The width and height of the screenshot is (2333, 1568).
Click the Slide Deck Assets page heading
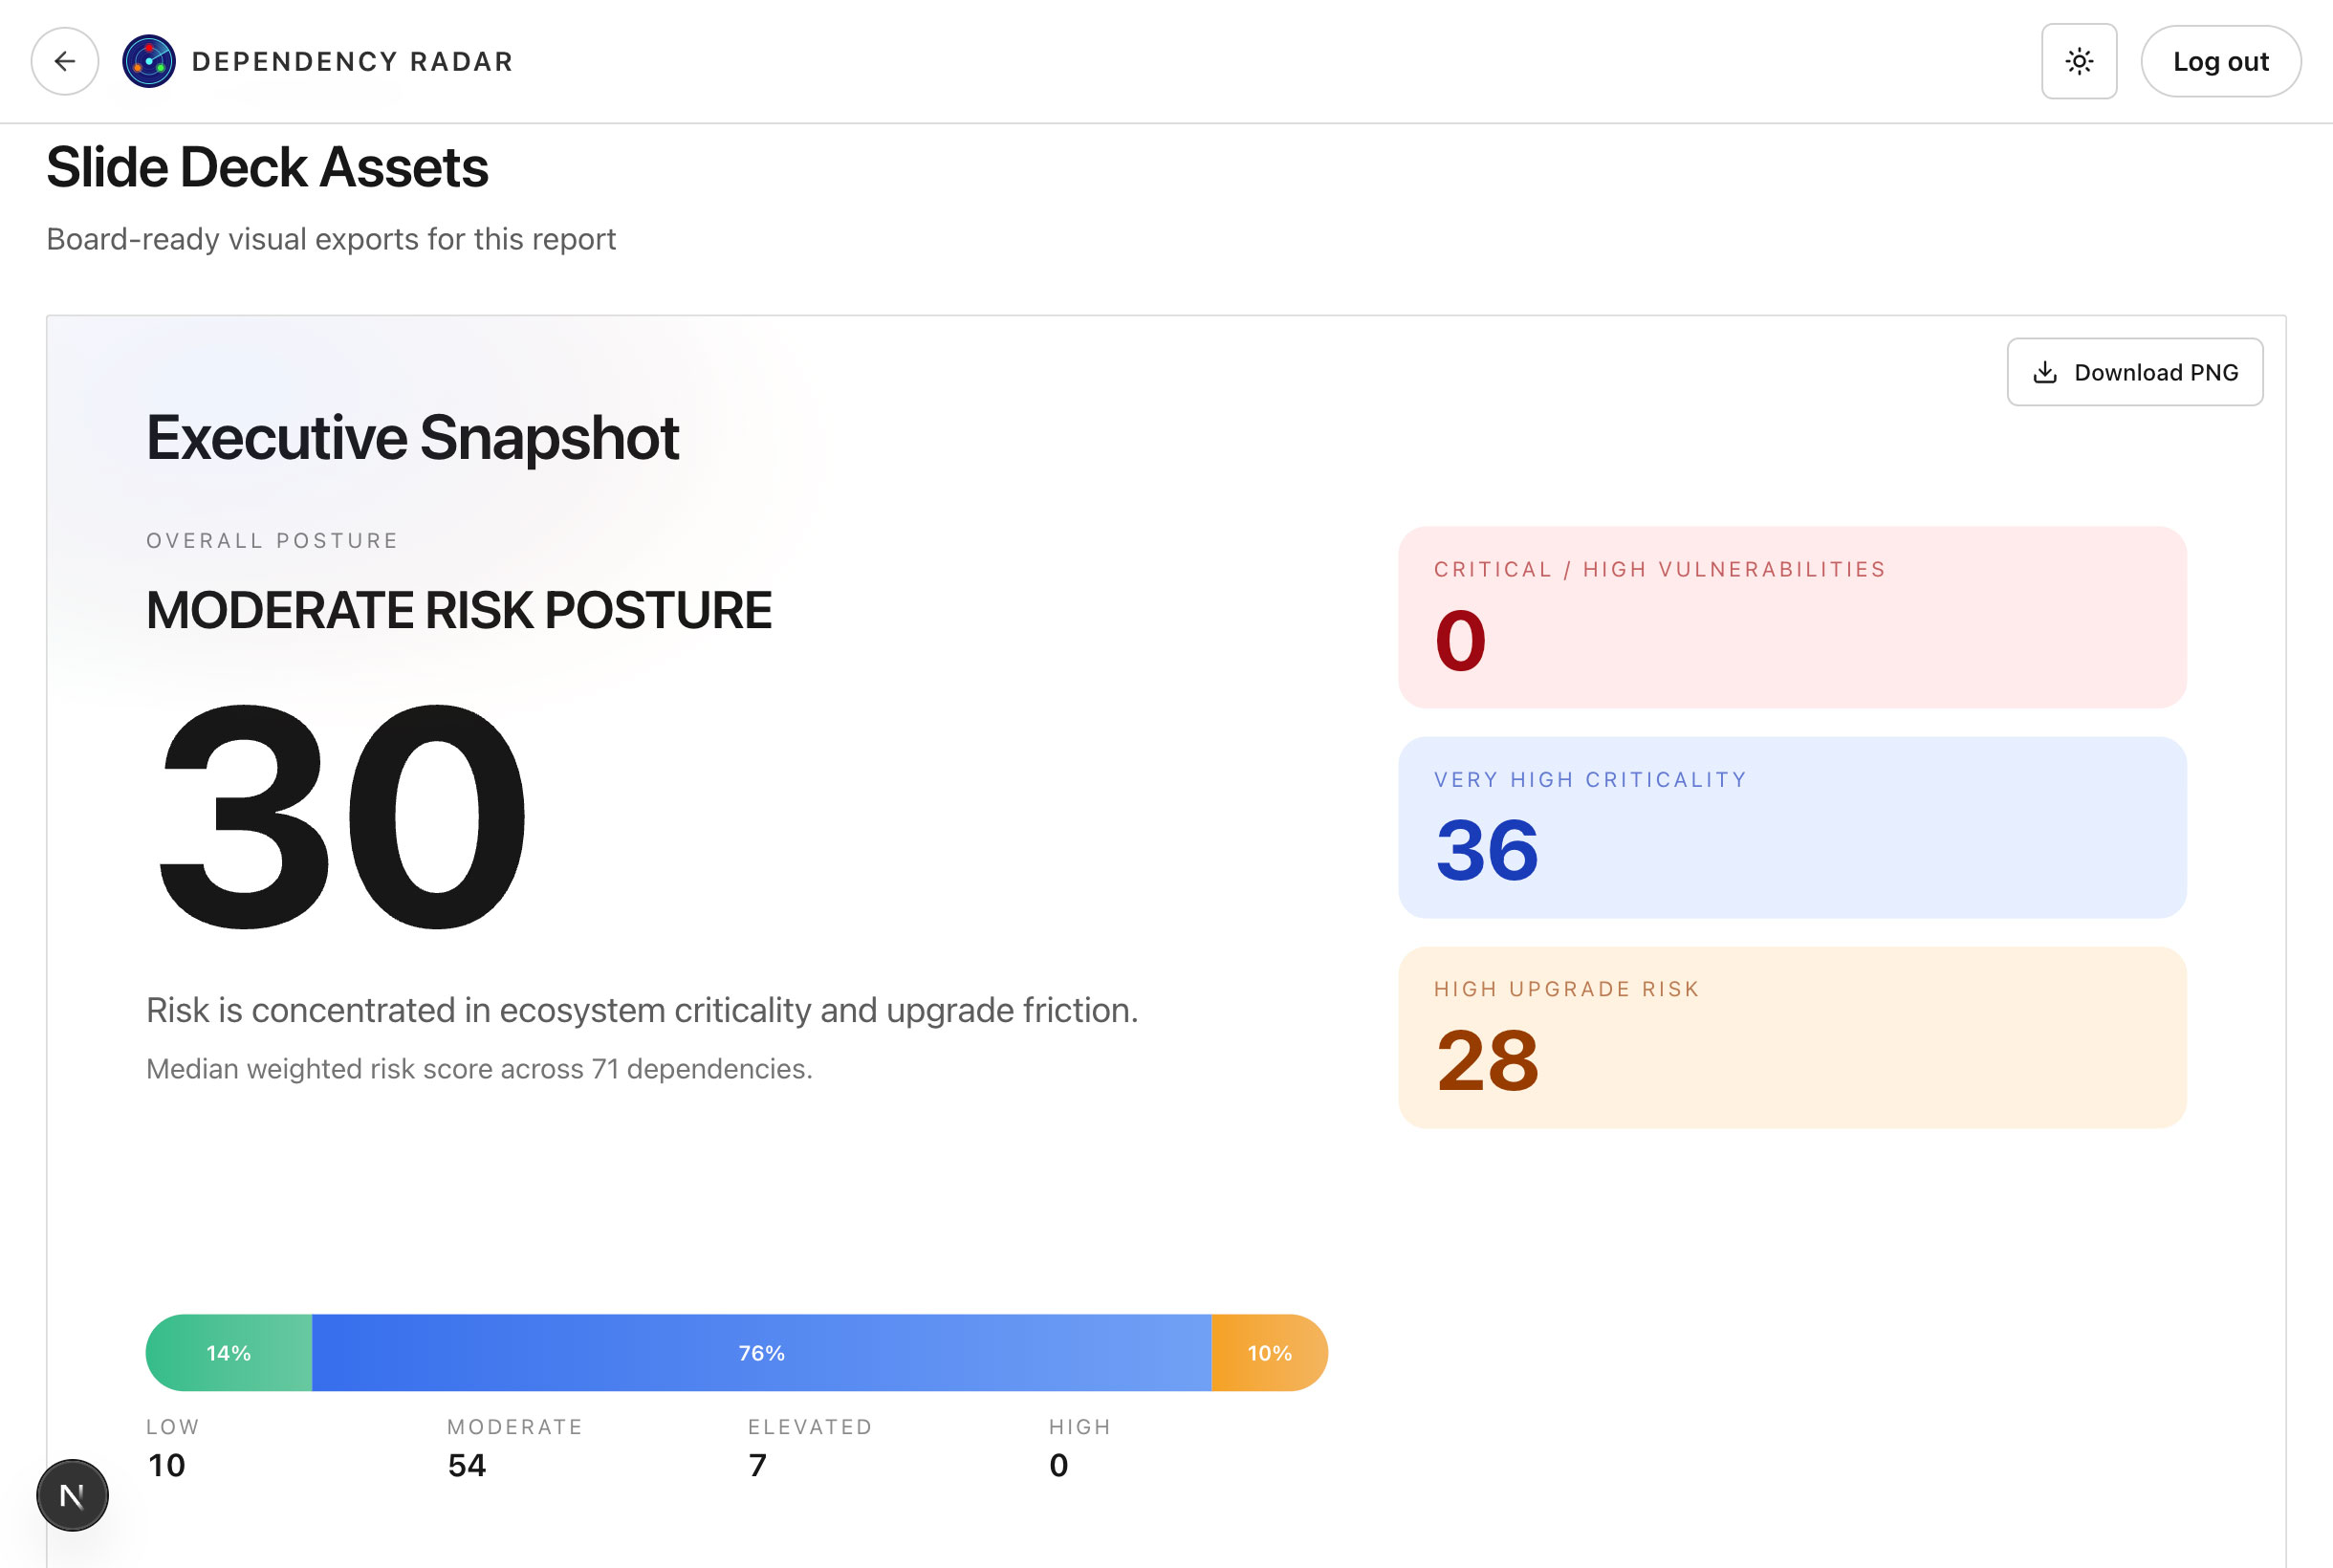click(267, 167)
